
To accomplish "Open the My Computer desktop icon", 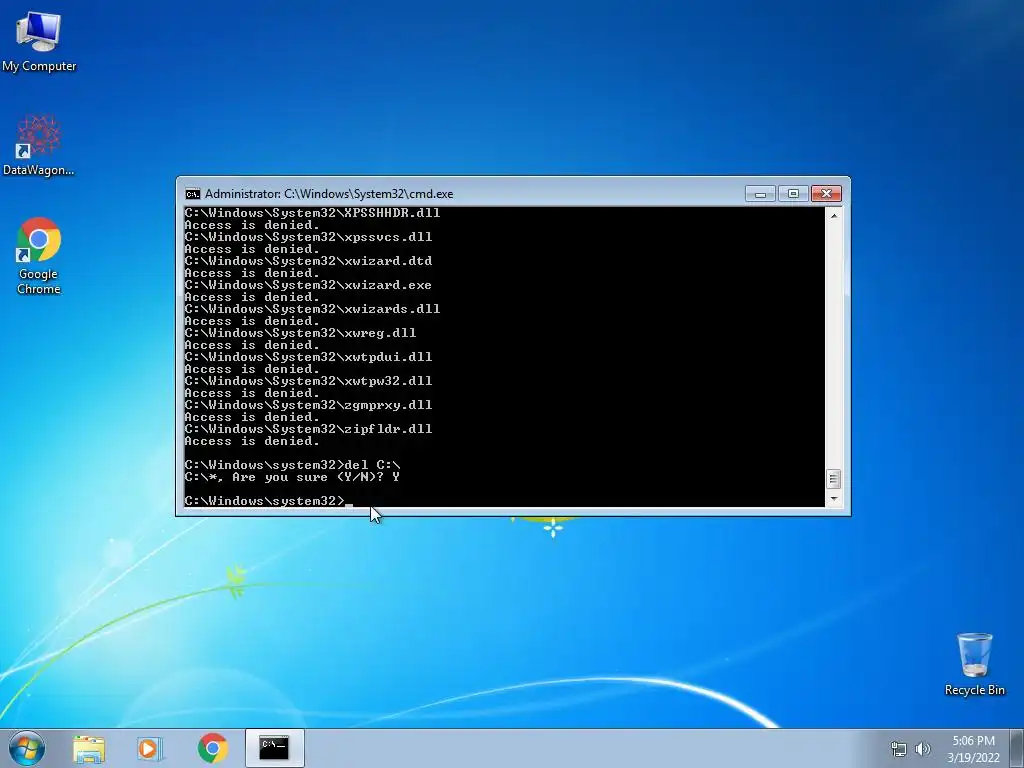I will 39,42.
